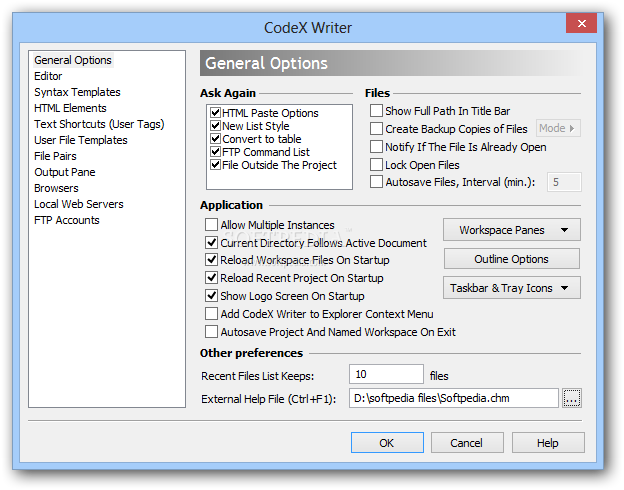
Task: Enable Notify If The File Is Already Open
Action: pyautogui.click(x=376, y=146)
